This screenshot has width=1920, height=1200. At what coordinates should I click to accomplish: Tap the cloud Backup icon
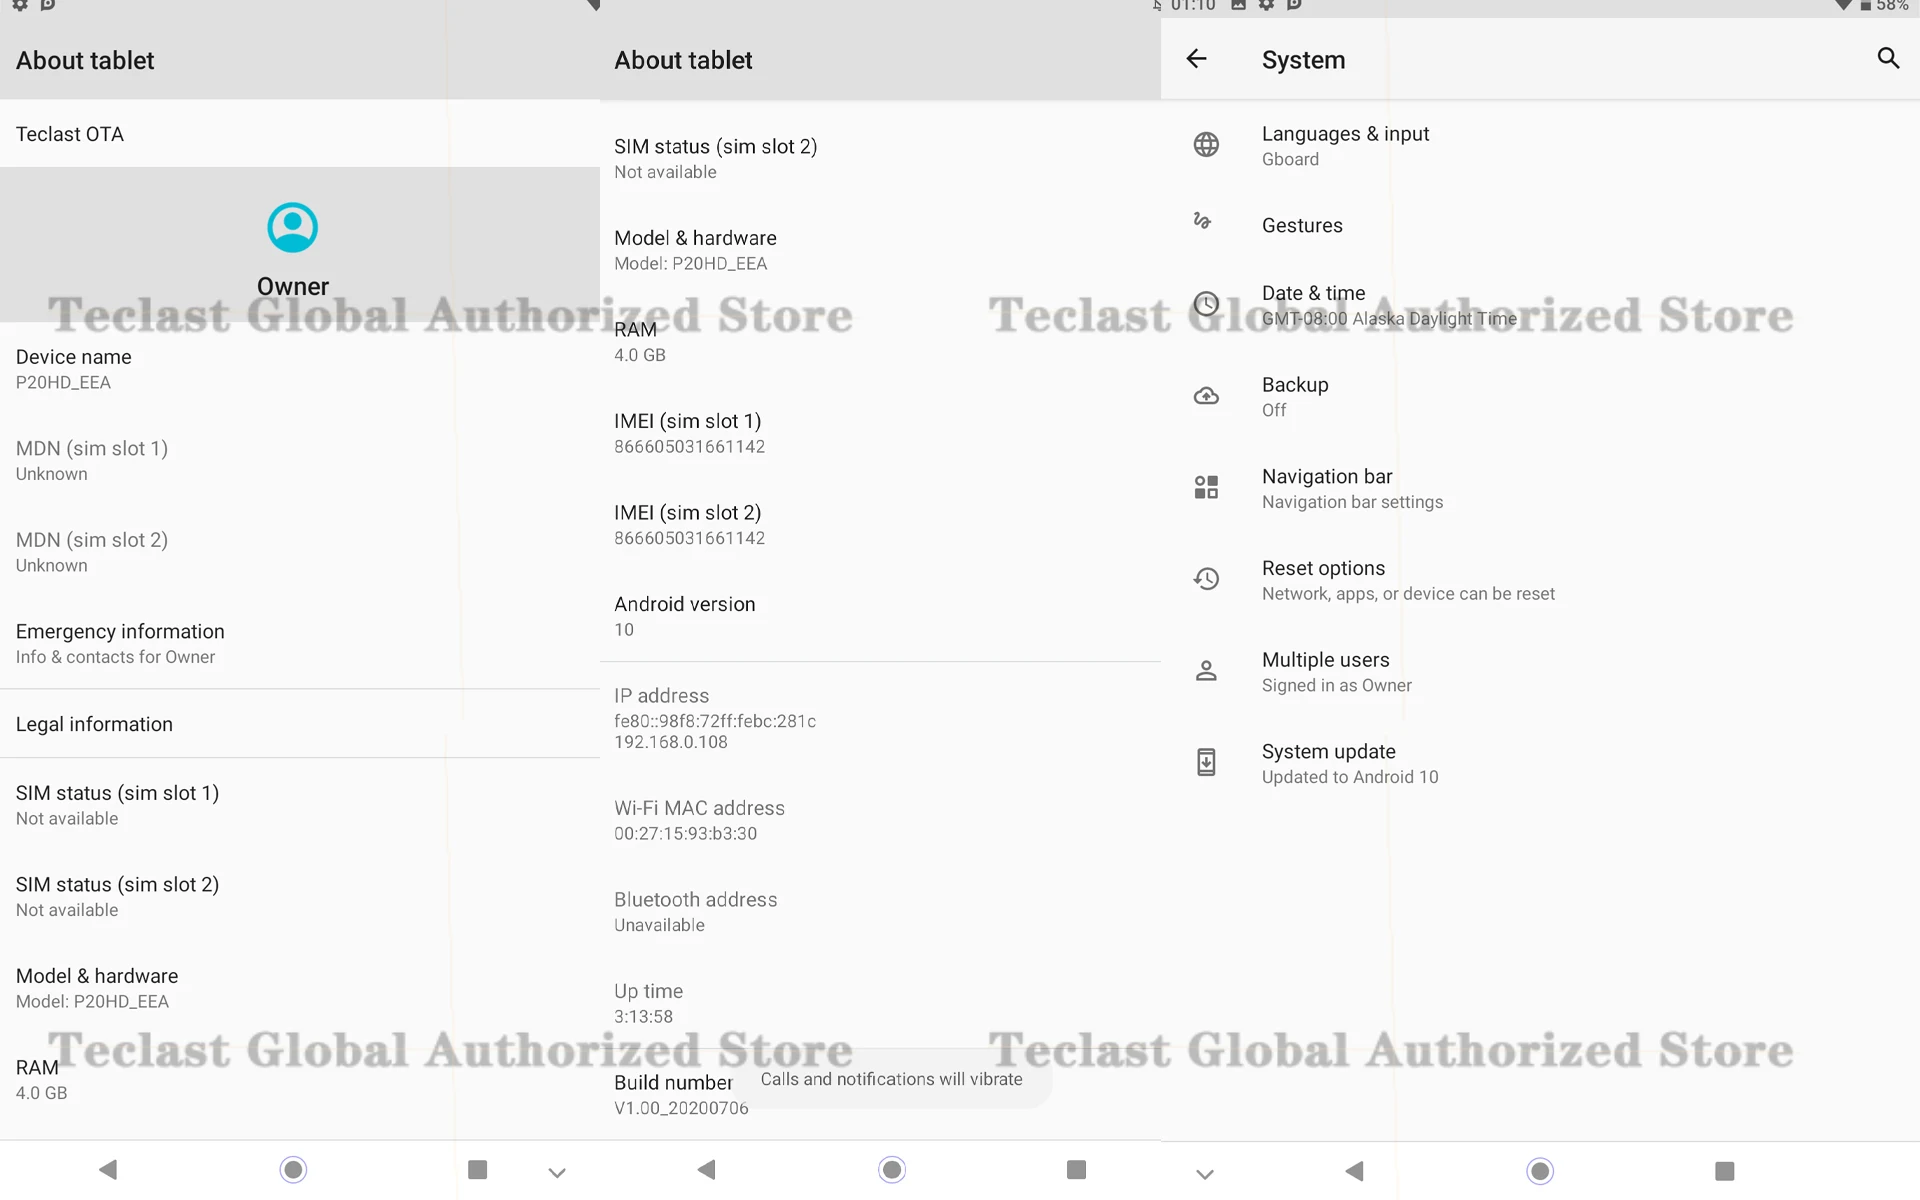tap(1206, 396)
